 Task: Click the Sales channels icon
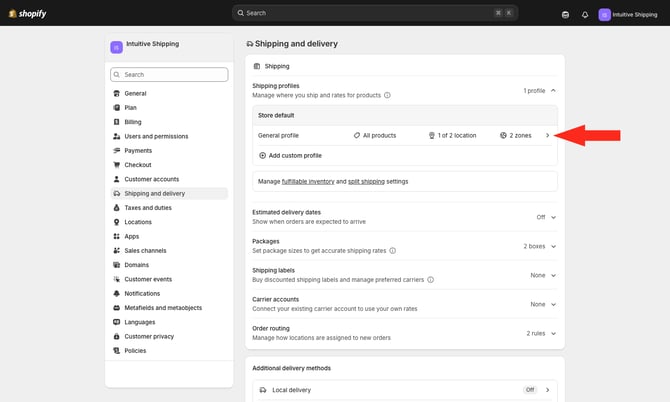[x=116, y=251]
